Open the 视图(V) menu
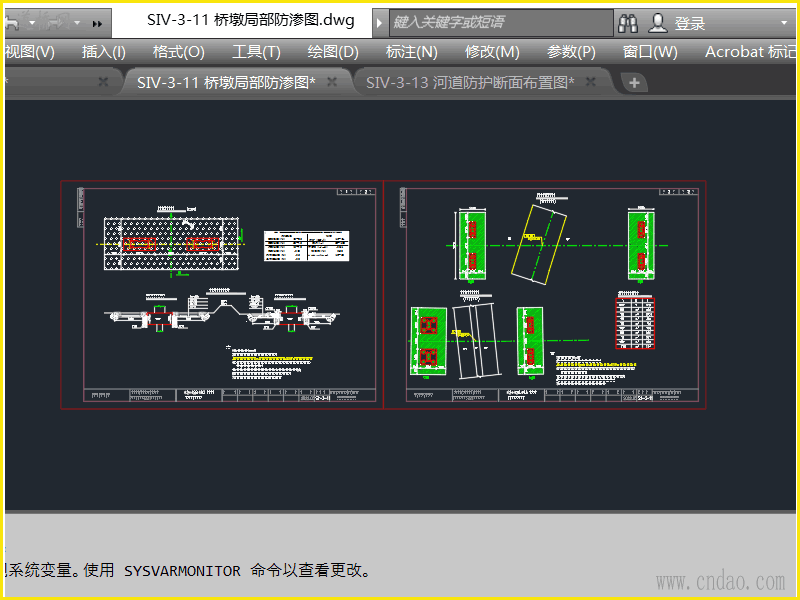800x600 pixels. [x=30, y=52]
